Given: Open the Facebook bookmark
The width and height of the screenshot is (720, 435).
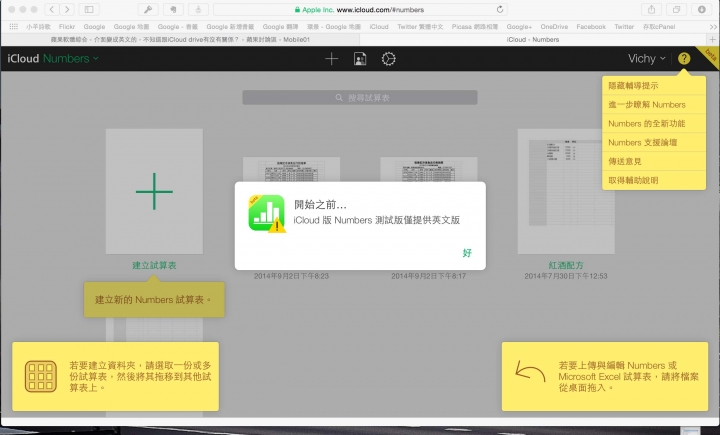Looking at the screenshot, I should click(591, 27).
